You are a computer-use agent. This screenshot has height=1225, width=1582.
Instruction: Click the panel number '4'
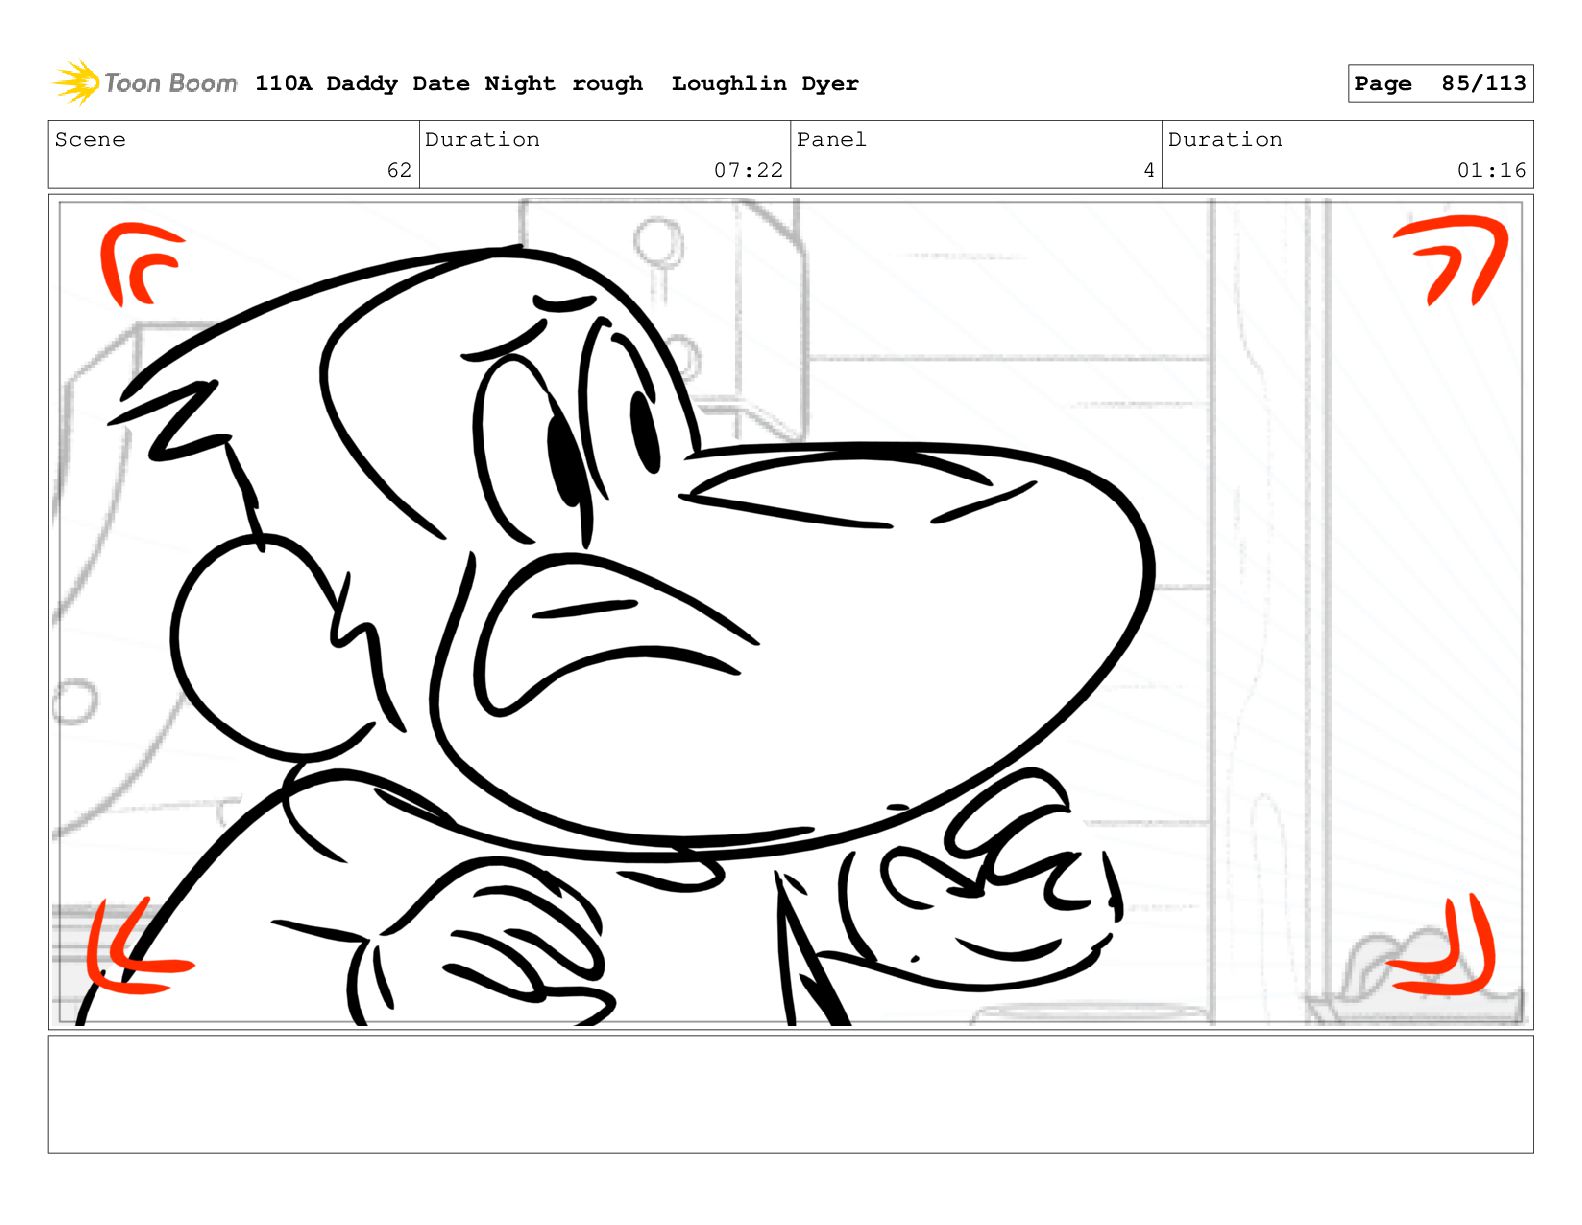tap(1149, 171)
